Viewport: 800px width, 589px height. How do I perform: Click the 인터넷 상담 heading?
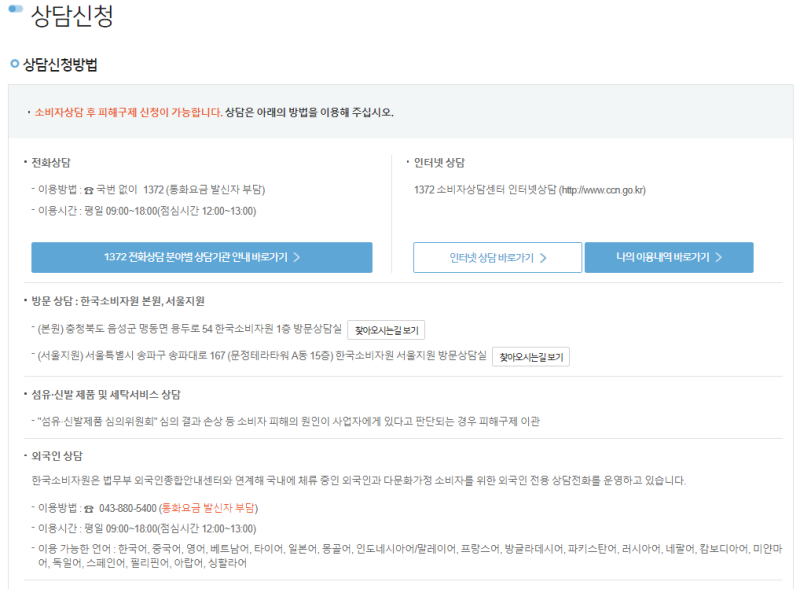click(x=439, y=163)
